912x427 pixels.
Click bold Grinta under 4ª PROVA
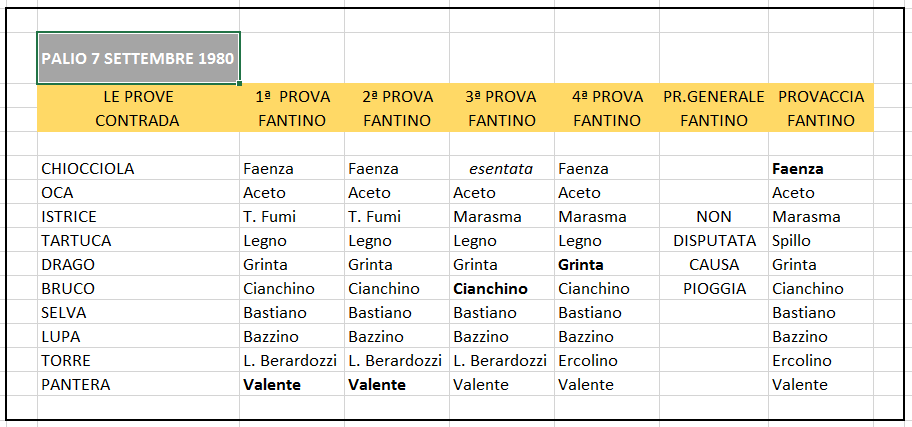pyautogui.click(x=580, y=265)
